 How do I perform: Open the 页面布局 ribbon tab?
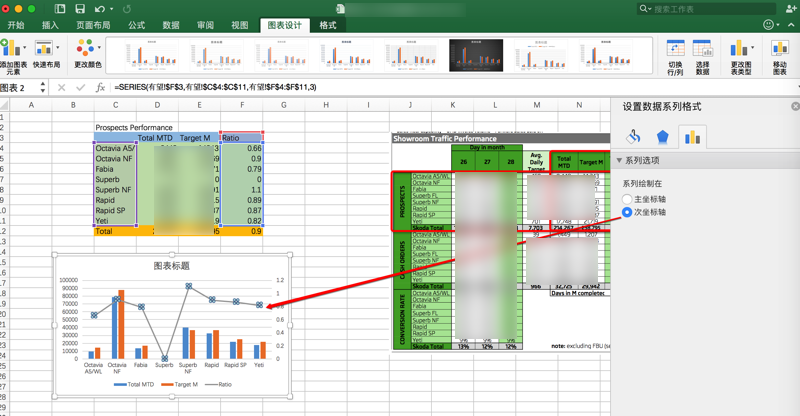[x=93, y=25]
